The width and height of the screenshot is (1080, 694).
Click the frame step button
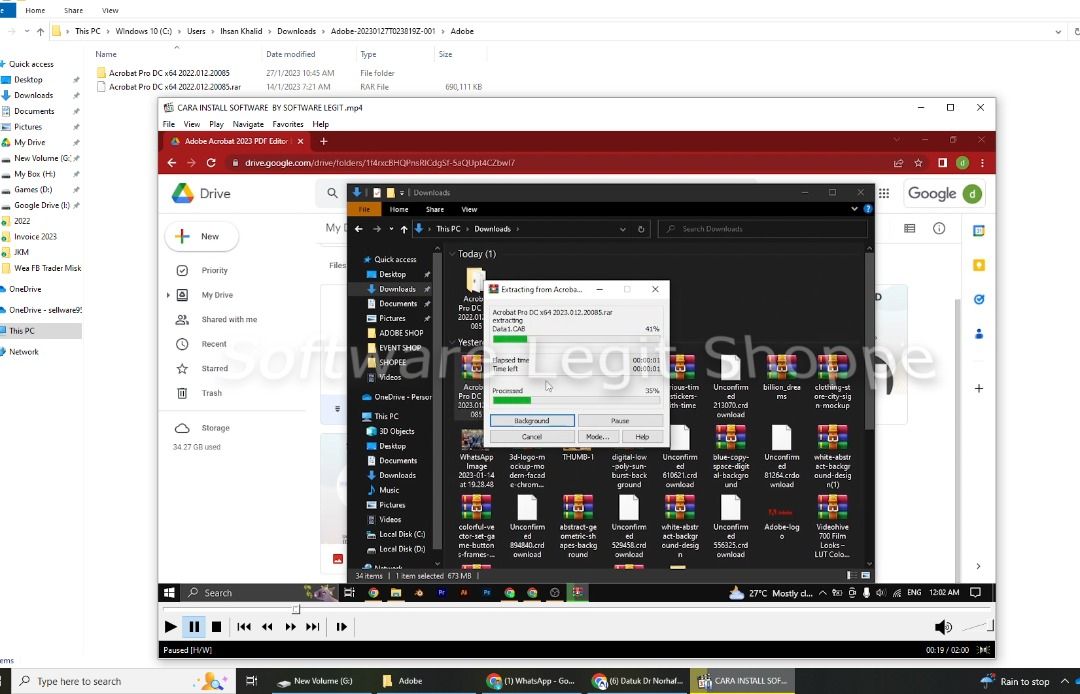point(342,627)
